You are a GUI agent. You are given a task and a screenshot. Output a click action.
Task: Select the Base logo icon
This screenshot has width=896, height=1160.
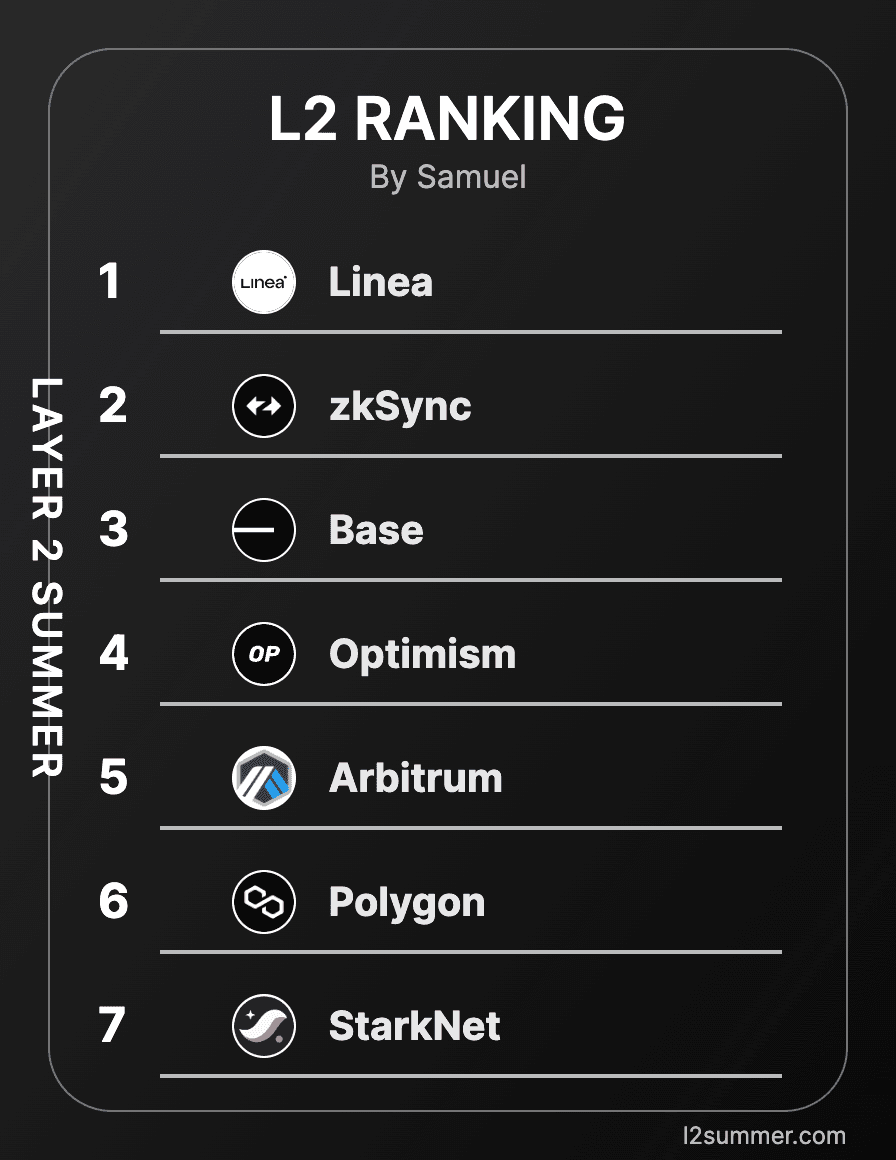pyautogui.click(x=264, y=530)
